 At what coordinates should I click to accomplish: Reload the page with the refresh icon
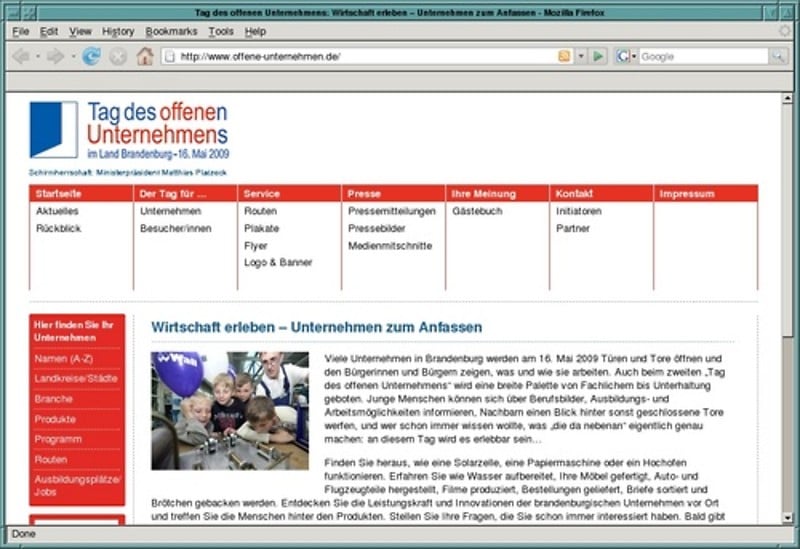coord(91,56)
